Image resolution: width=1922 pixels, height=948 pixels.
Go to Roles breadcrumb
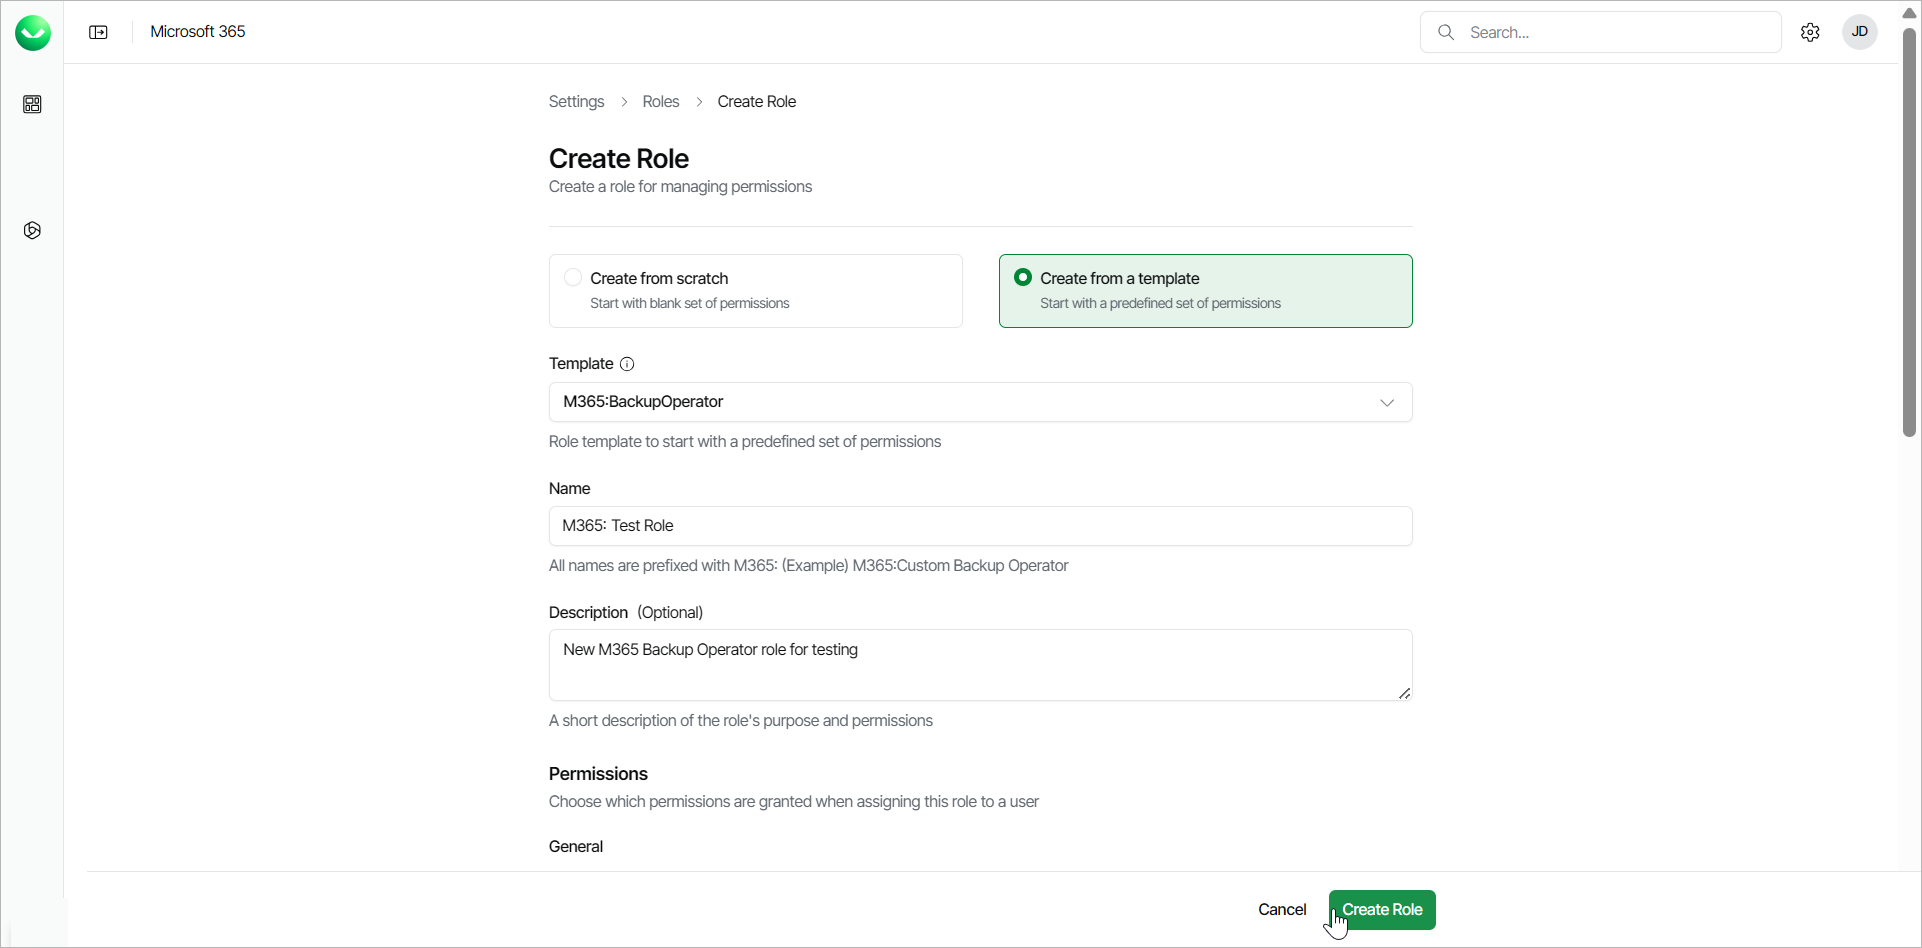click(660, 102)
